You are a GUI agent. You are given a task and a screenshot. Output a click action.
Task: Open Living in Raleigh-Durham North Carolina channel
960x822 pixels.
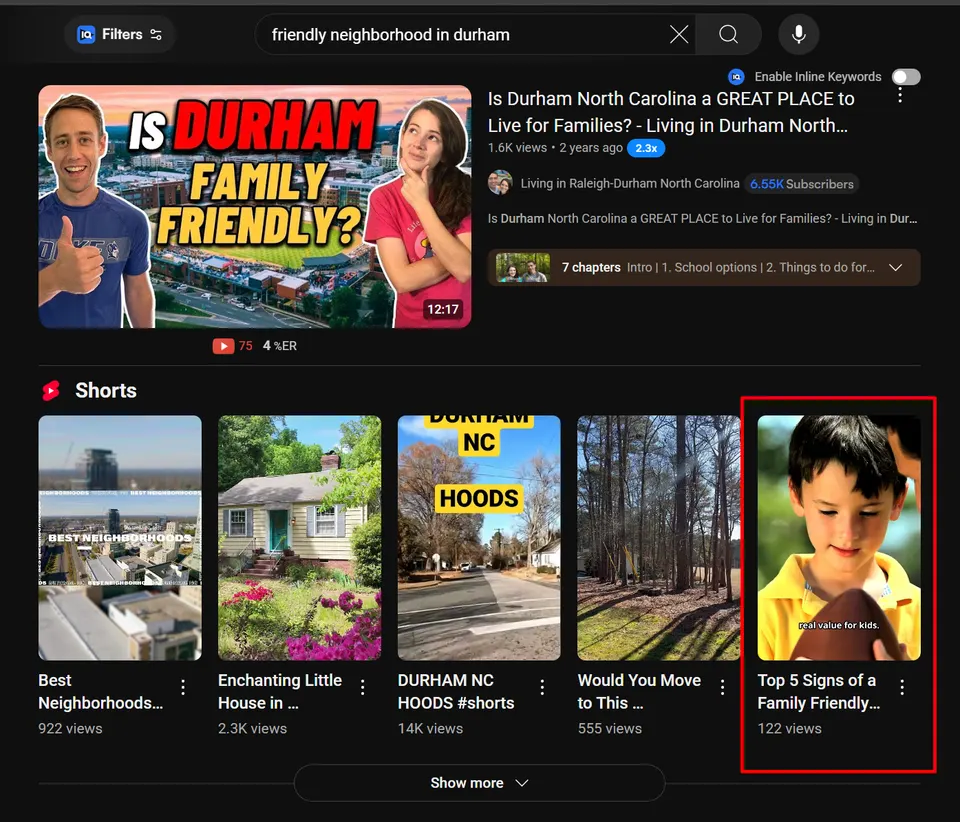click(x=630, y=184)
